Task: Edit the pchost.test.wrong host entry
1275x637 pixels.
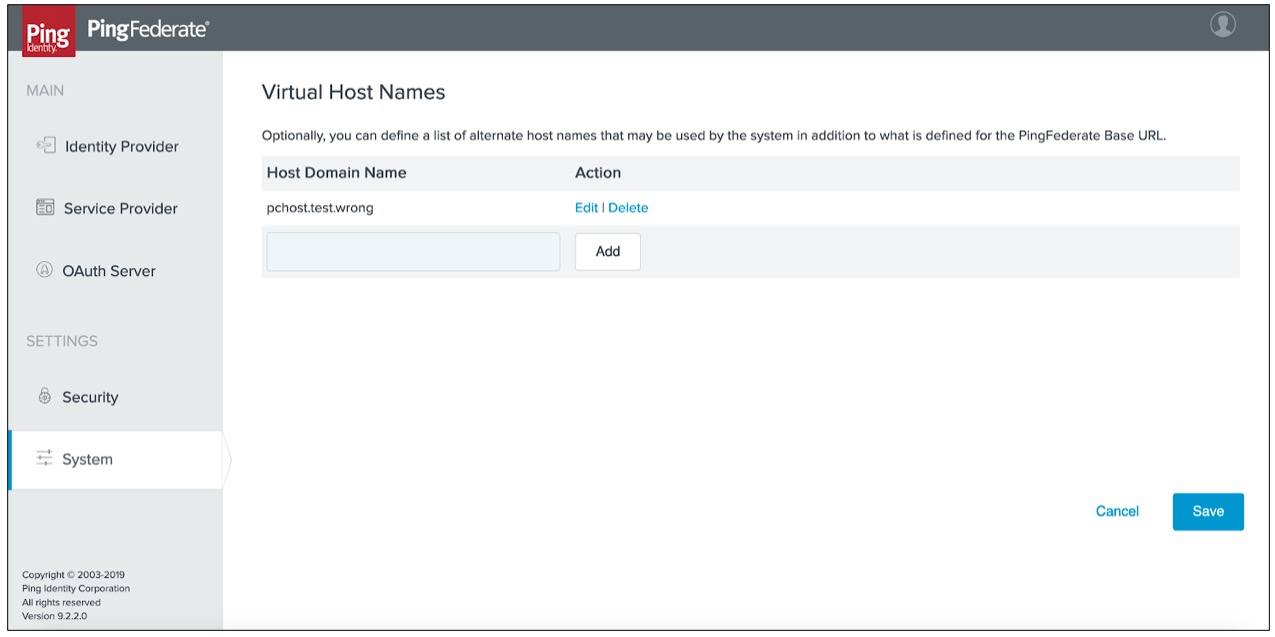Action: (586, 208)
